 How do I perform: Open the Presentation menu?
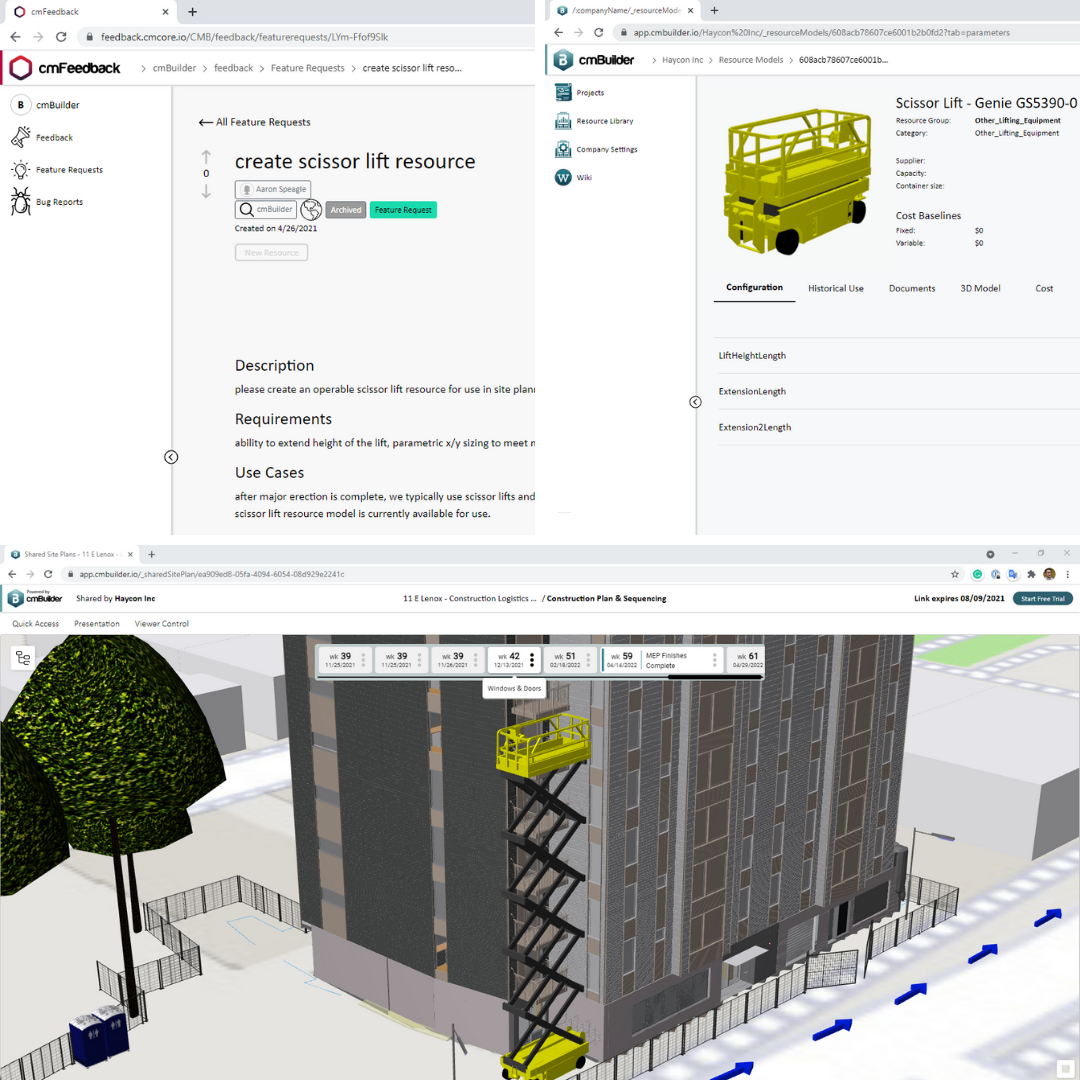tap(96, 624)
